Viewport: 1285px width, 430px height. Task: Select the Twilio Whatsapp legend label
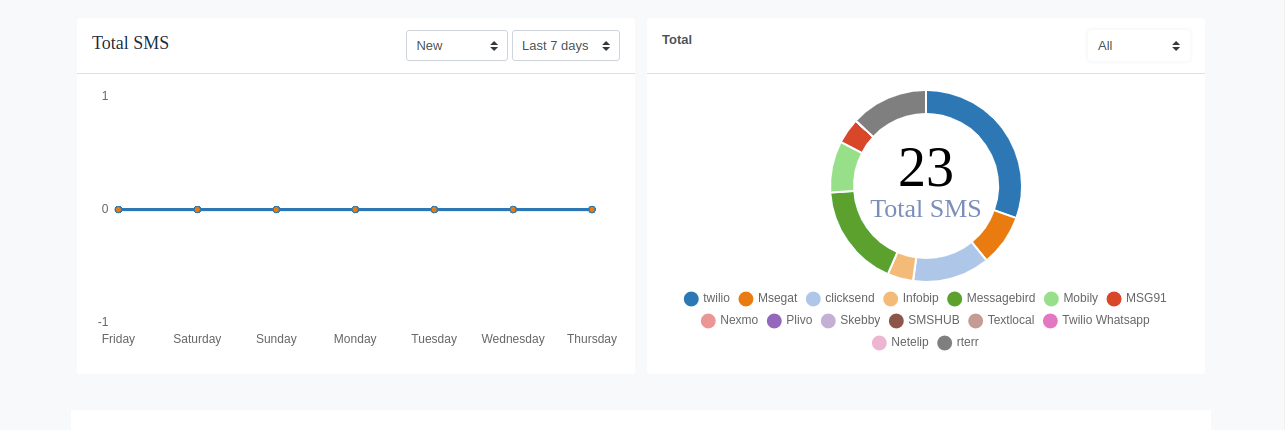[1105, 320]
